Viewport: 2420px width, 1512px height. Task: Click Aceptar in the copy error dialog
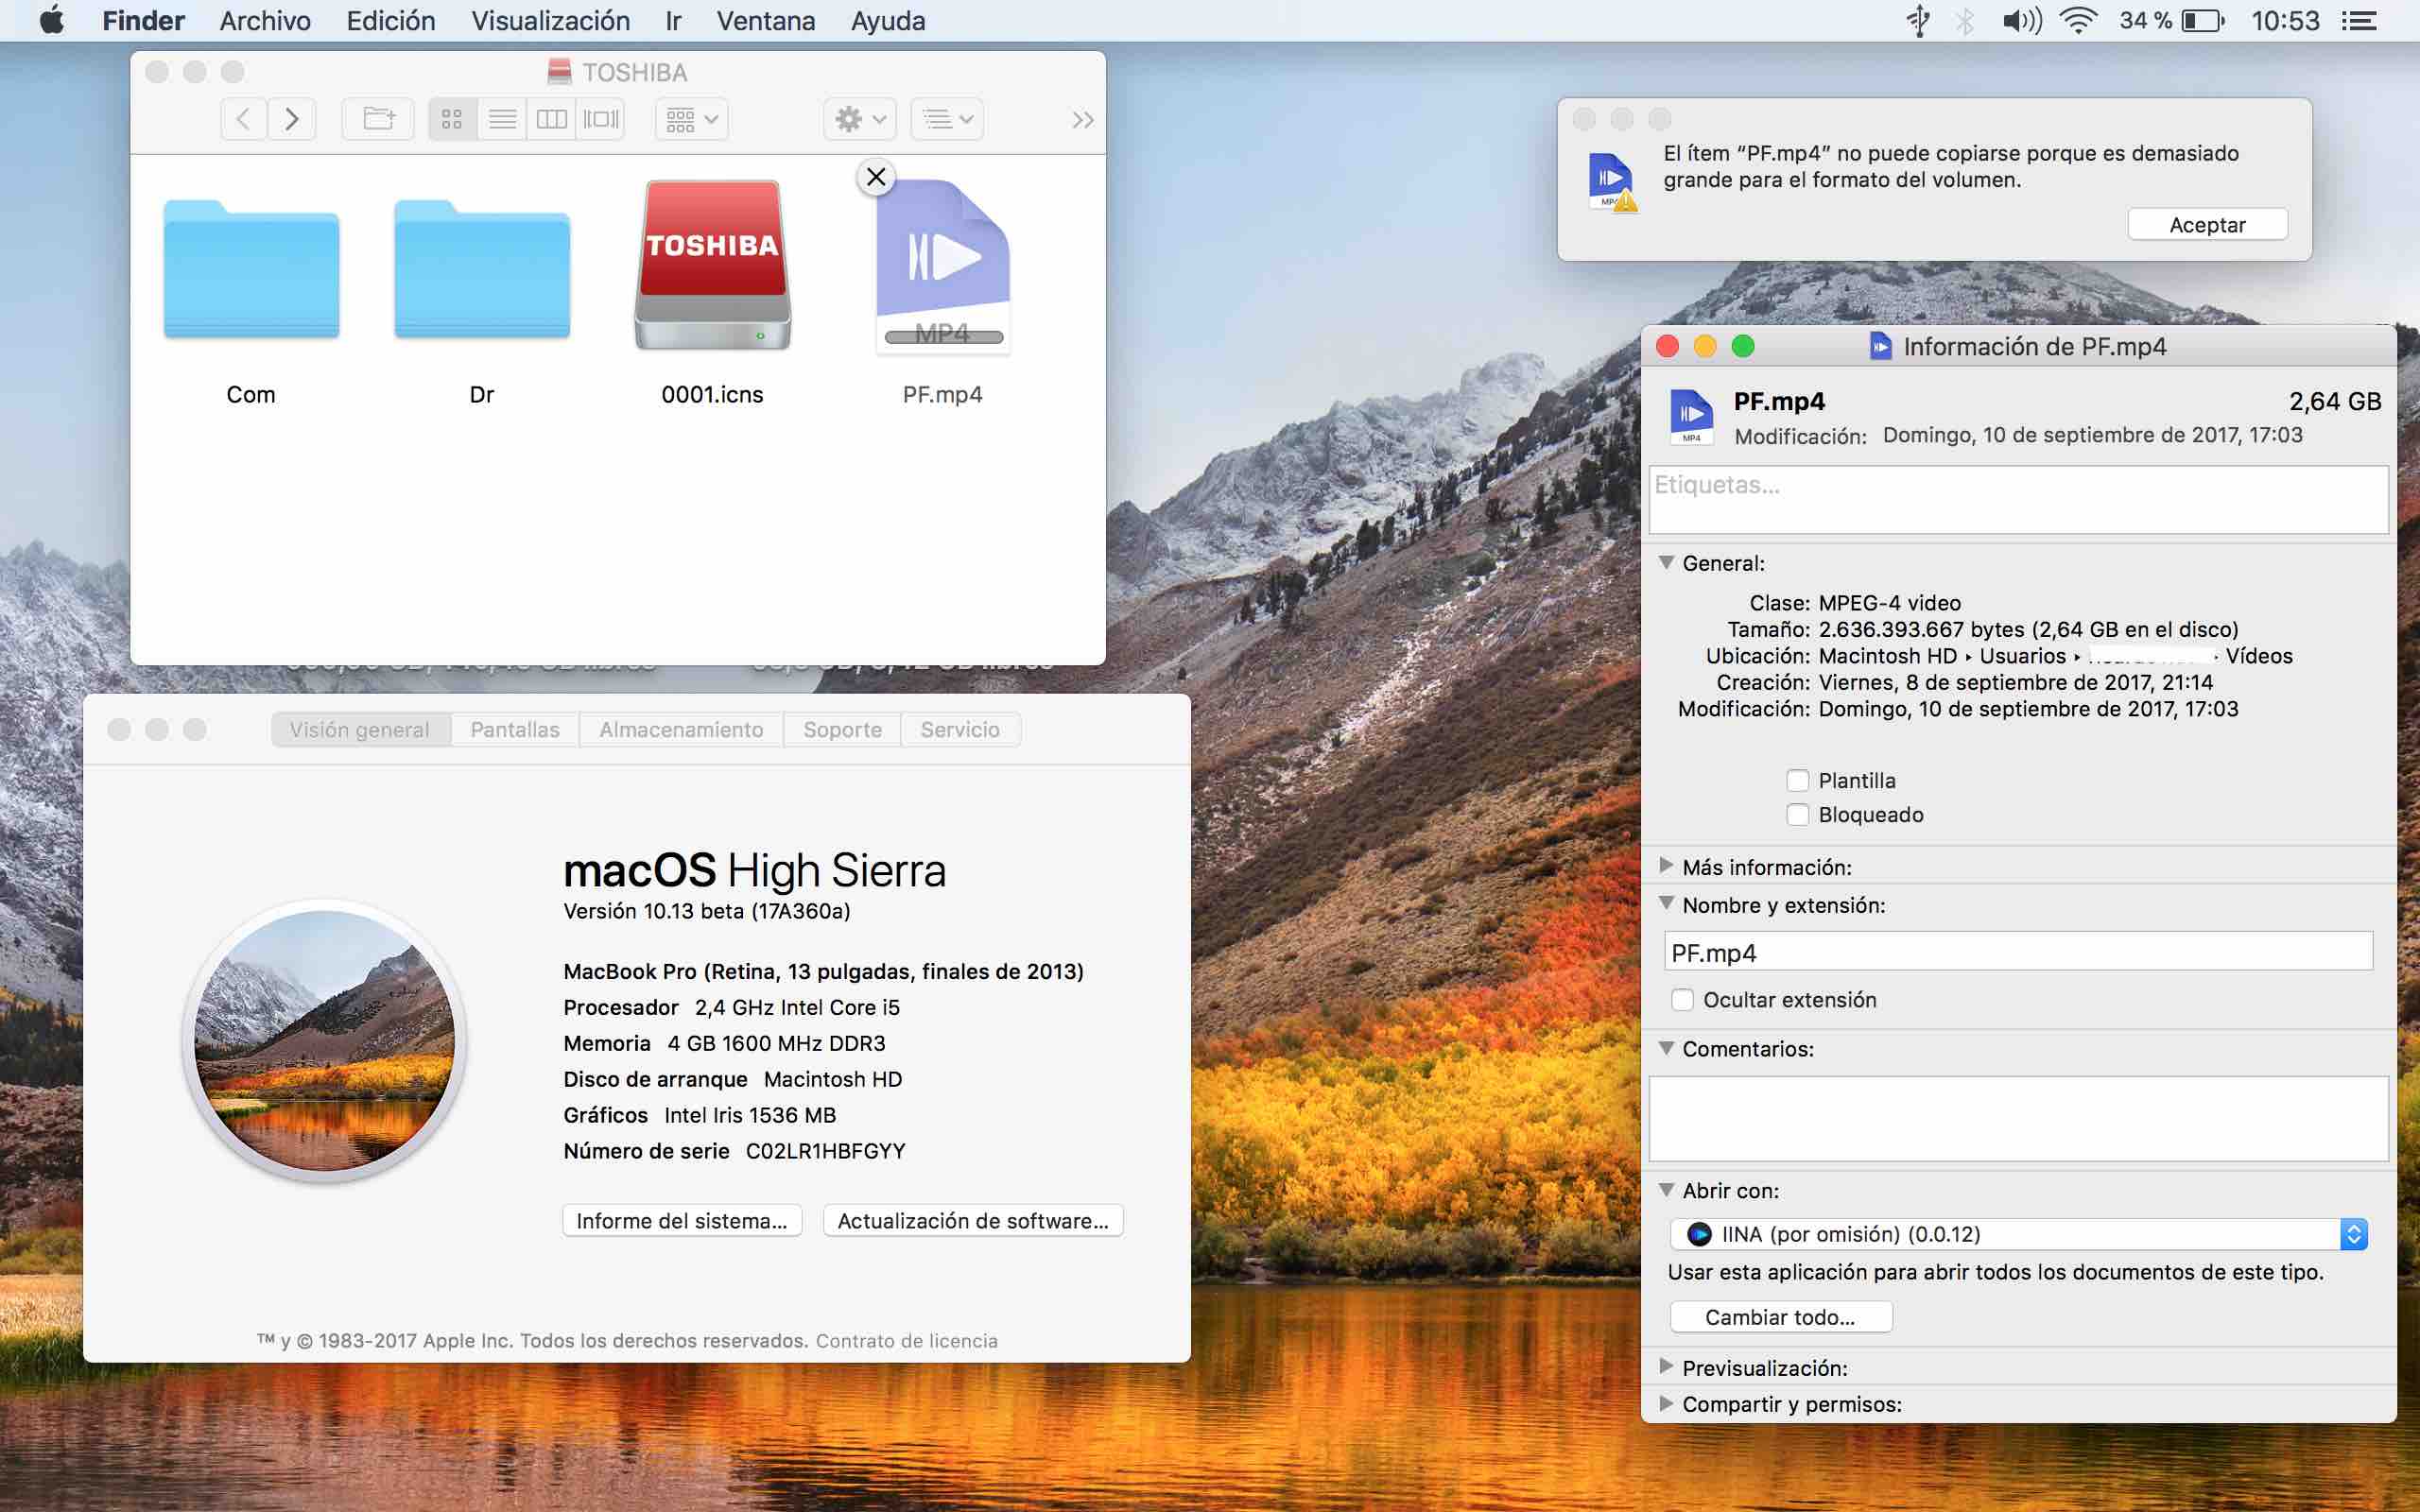pos(2207,225)
